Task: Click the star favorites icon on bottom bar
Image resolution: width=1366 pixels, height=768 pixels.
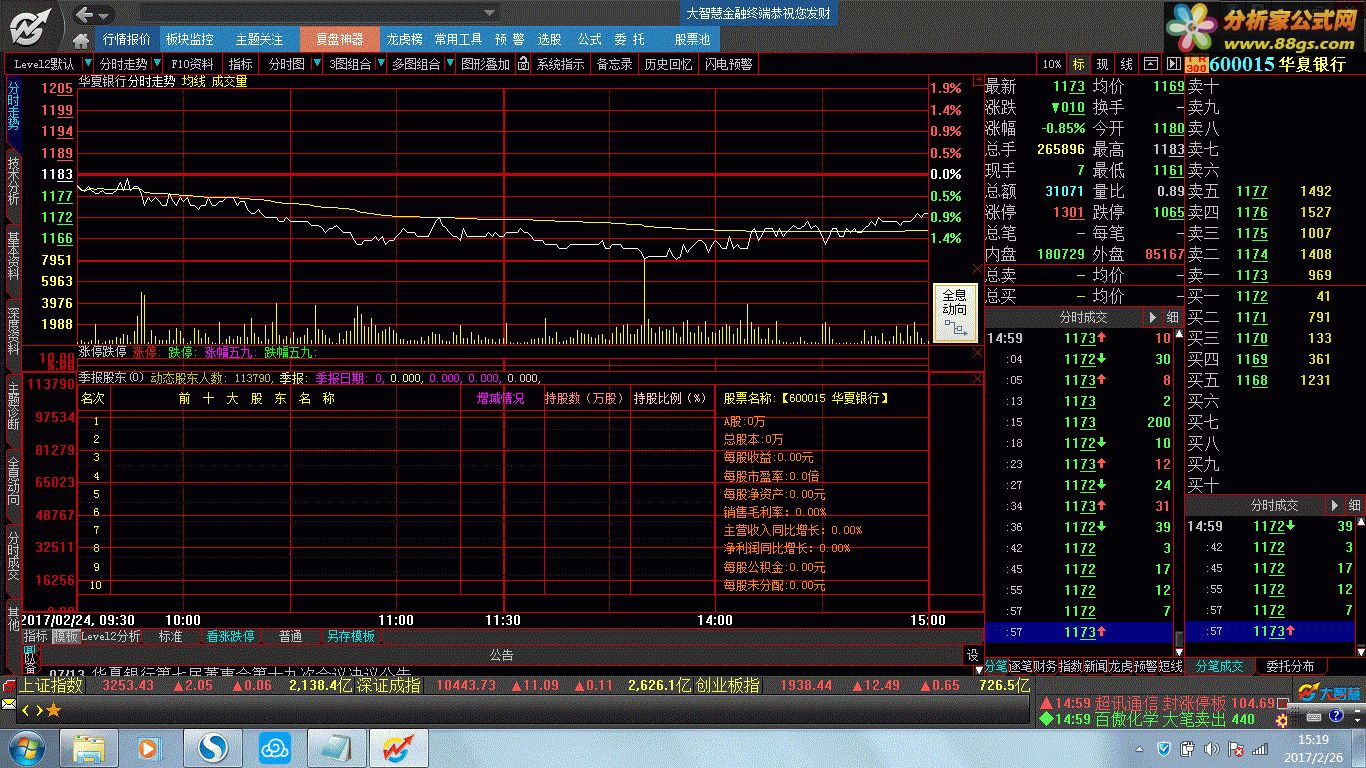Action: (54, 710)
